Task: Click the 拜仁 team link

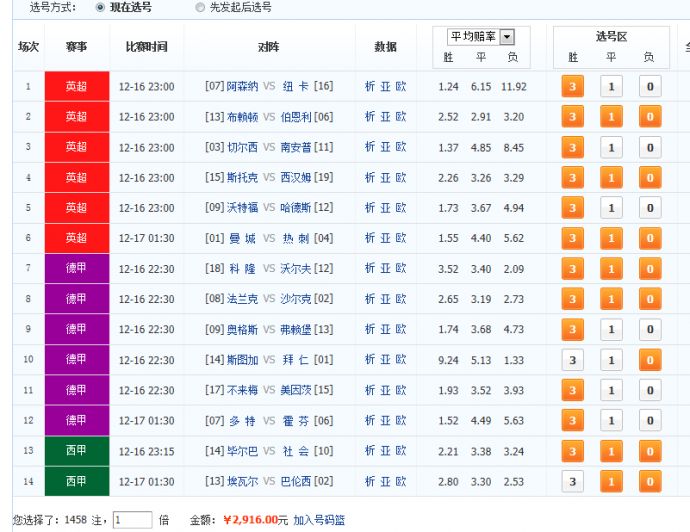Action: point(296,360)
